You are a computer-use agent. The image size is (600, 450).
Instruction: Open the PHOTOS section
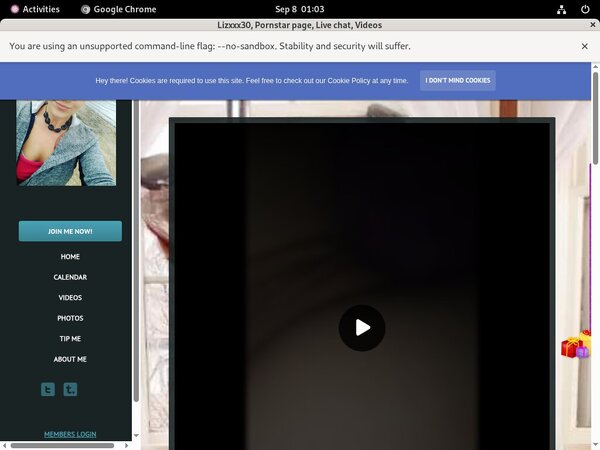pos(70,318)
